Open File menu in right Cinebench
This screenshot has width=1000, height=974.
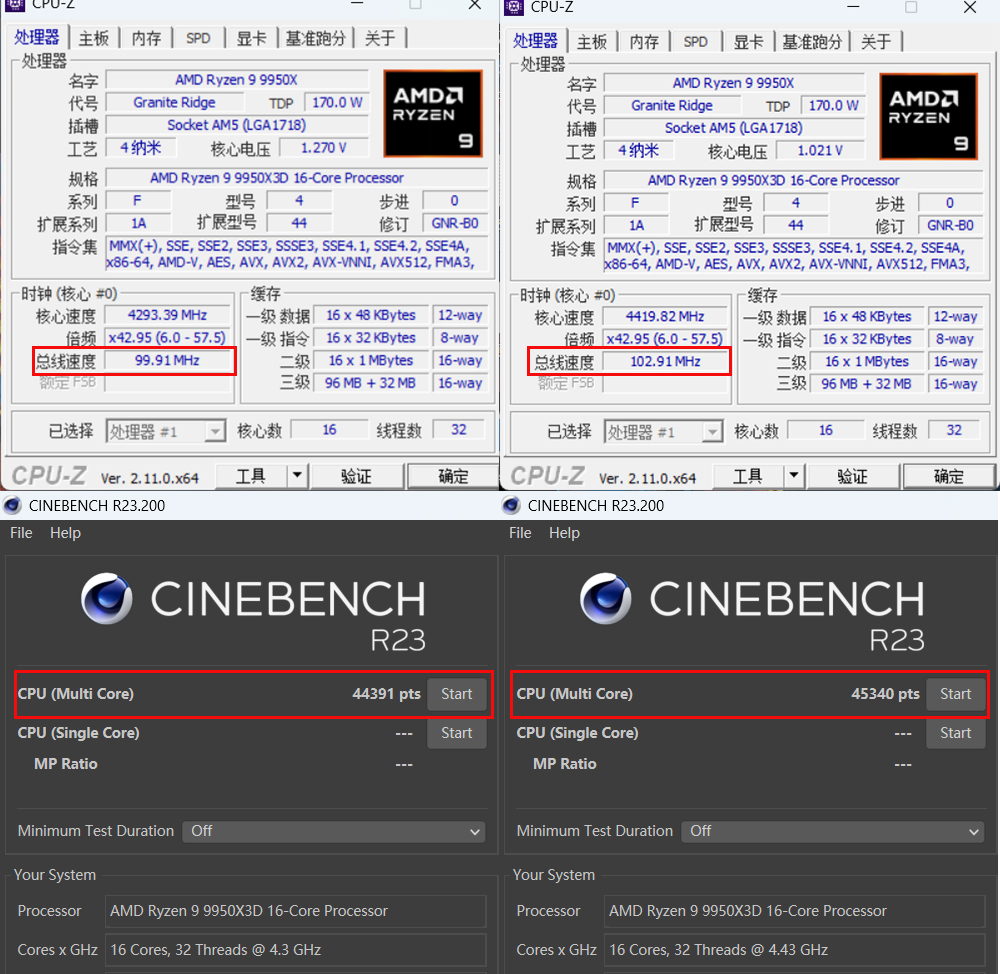pyautogui.click(x=520, y=533)
